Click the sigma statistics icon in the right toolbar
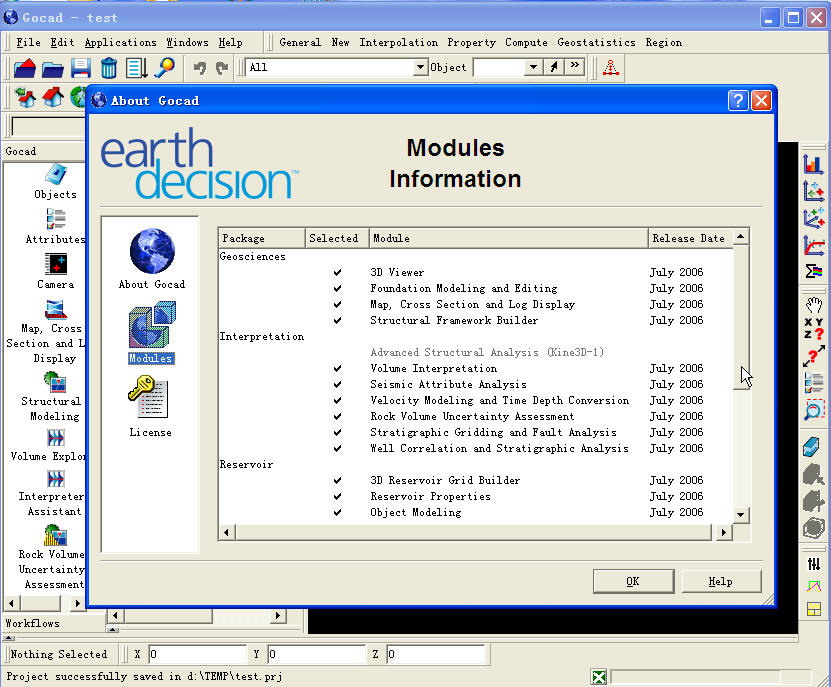Image resolution: width=831 pixels, height=687 pixels. tap(814, 271)
